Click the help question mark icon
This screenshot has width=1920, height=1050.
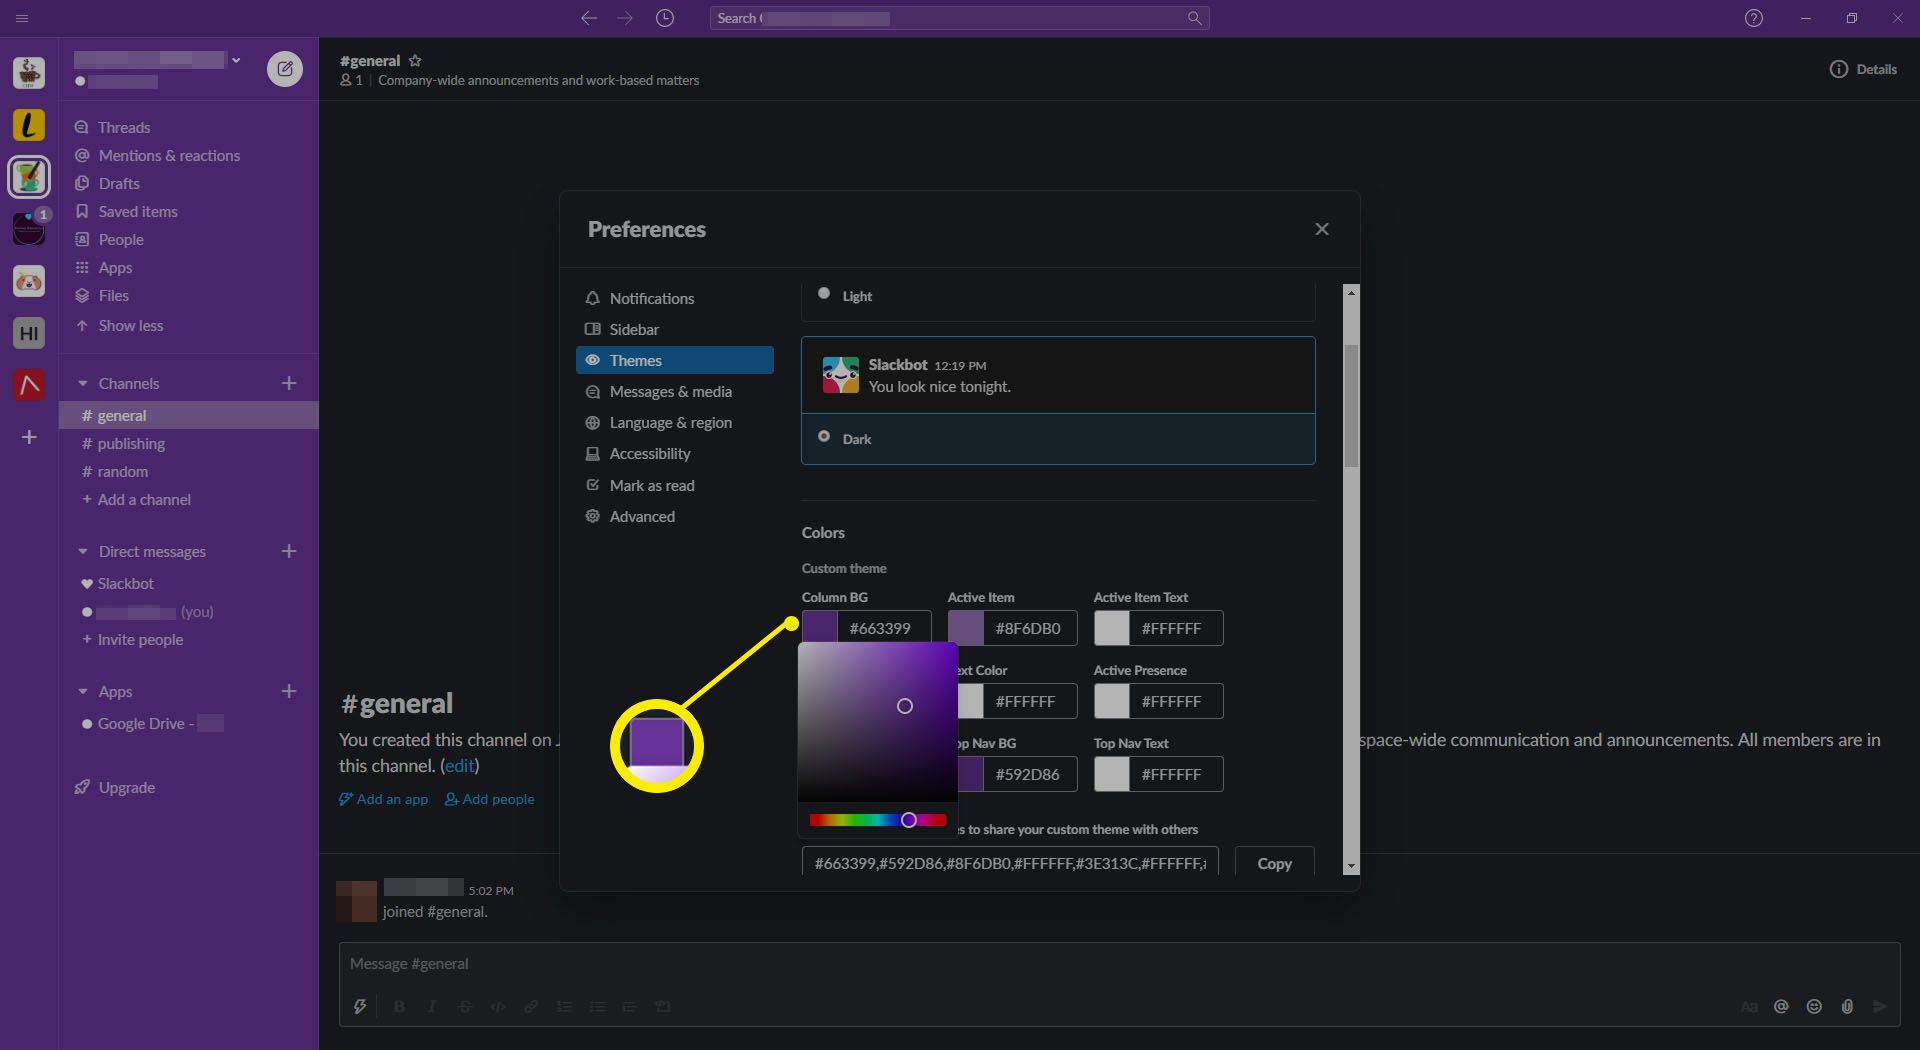click(x=1753, y=18)
